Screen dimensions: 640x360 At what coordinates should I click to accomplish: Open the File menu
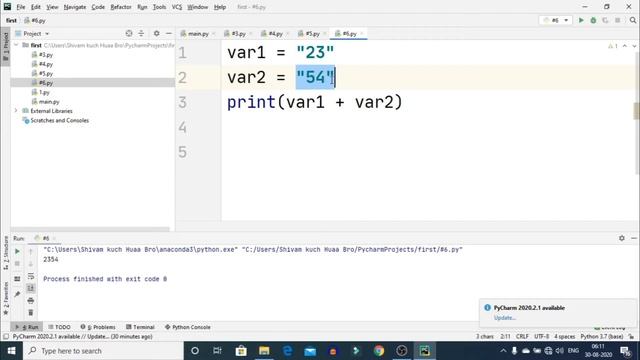20,7
